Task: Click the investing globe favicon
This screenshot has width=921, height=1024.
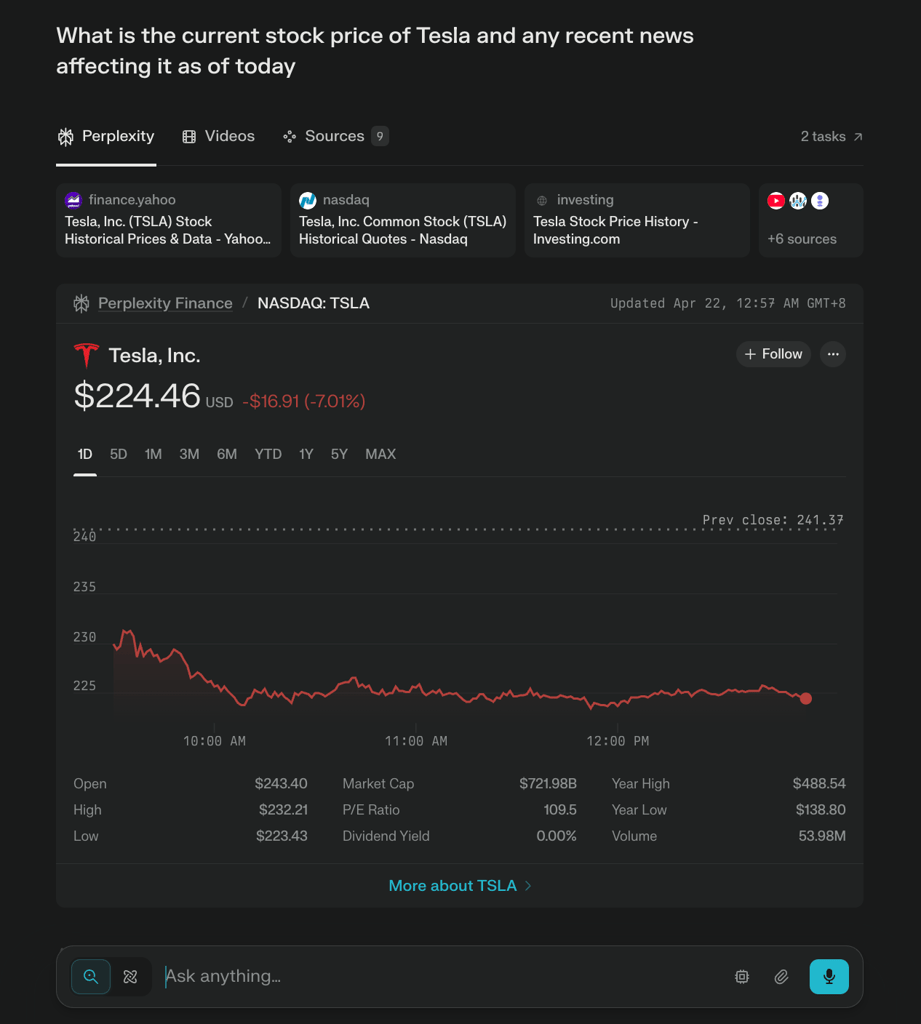Action: [x=541, y=200]
